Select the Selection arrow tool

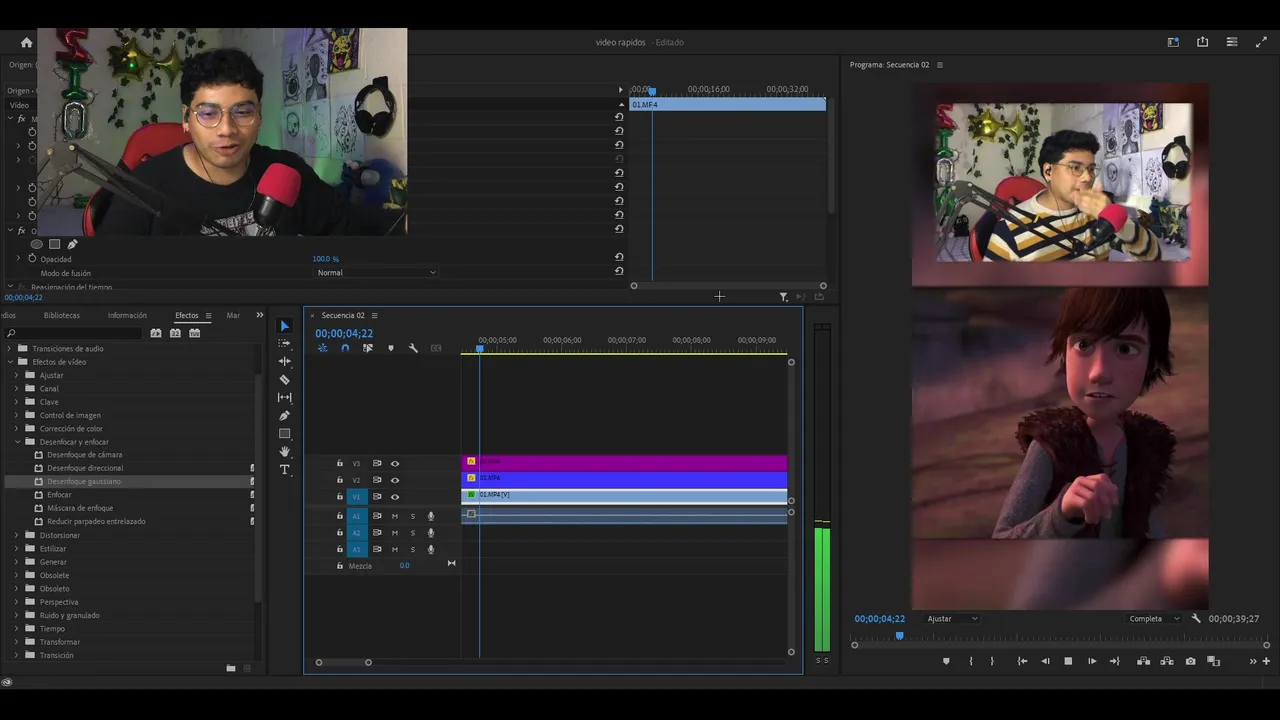pyautogui.click(x=284, y=326)
